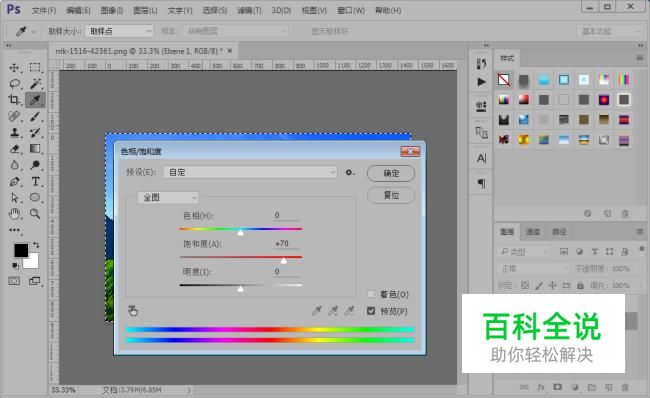Select the Path Selection tool
Image resolution: width=650 pixels, height=398 pixels.
point(15,198)
